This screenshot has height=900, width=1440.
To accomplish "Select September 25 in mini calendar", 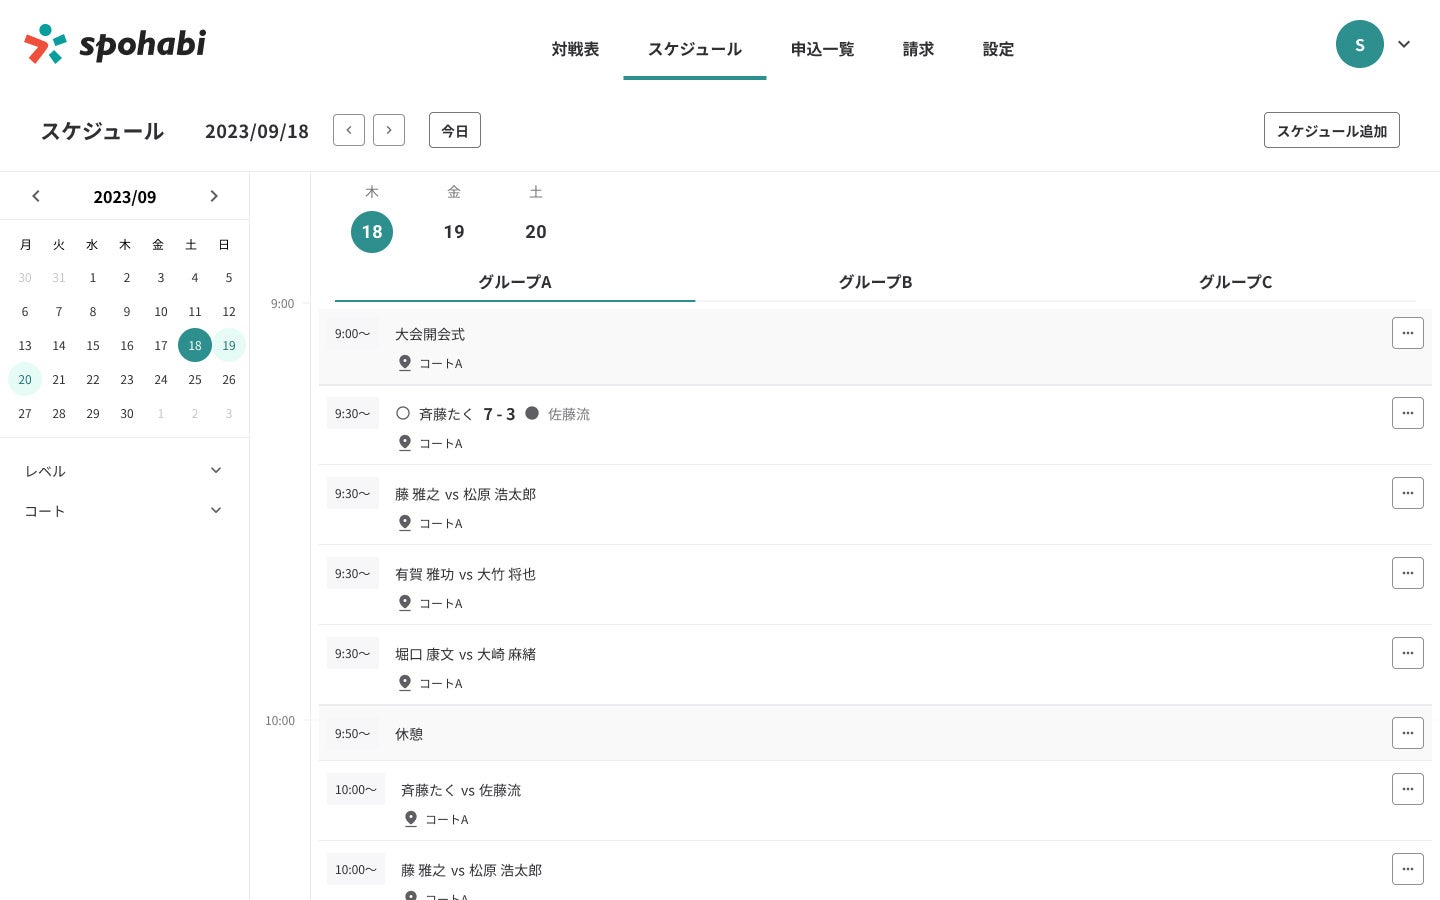I will pos(195,380).
